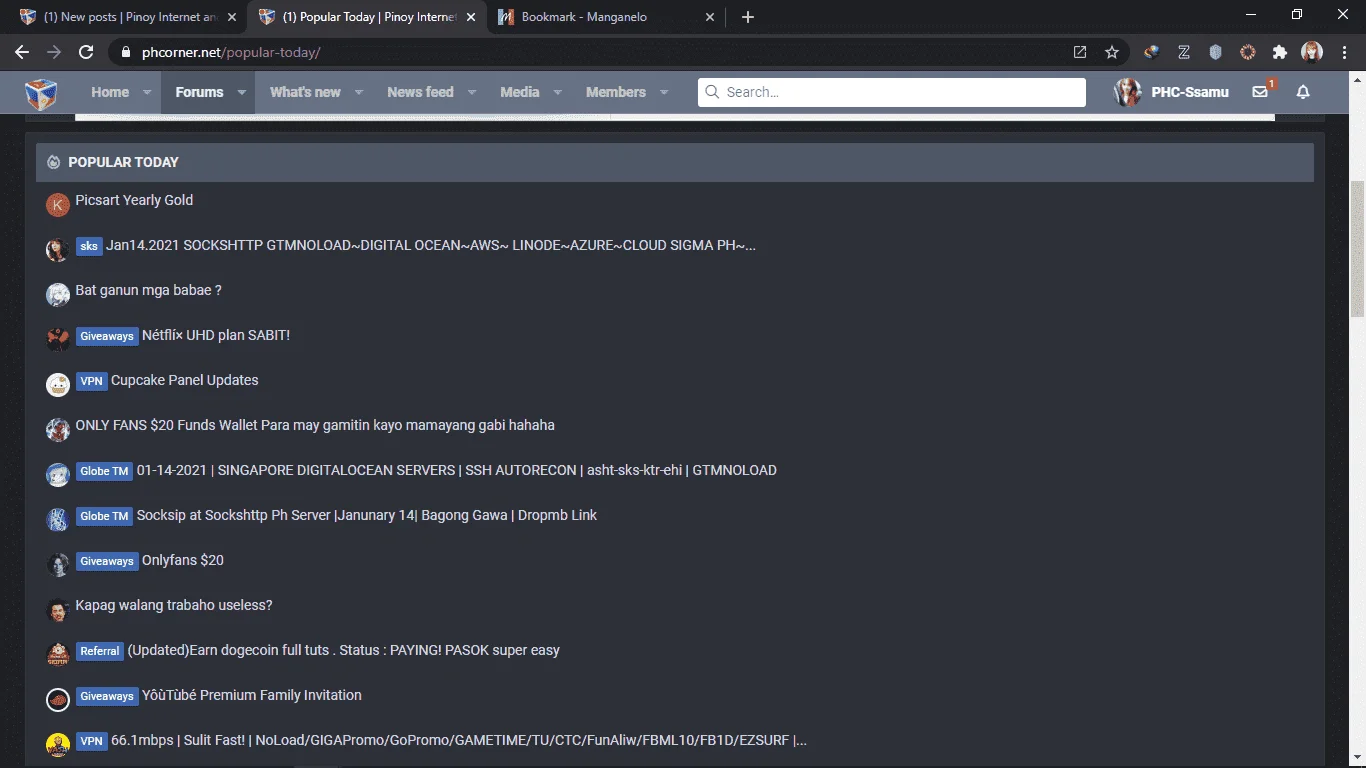The width and height of the screenshot is (1366, 768).
Task: Click avatar beside Kapag walang trabaho useless
Action: click(58, 610)
